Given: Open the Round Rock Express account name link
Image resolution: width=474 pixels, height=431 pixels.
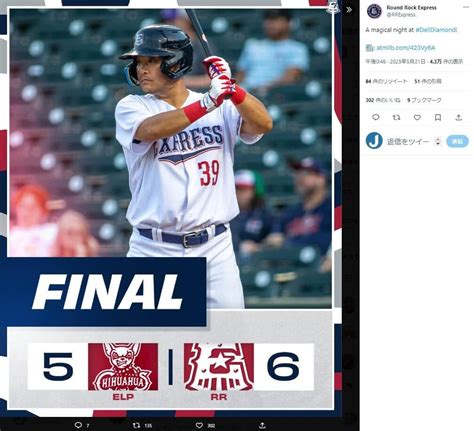Looking at the screenshot, I should pos(411,7).
